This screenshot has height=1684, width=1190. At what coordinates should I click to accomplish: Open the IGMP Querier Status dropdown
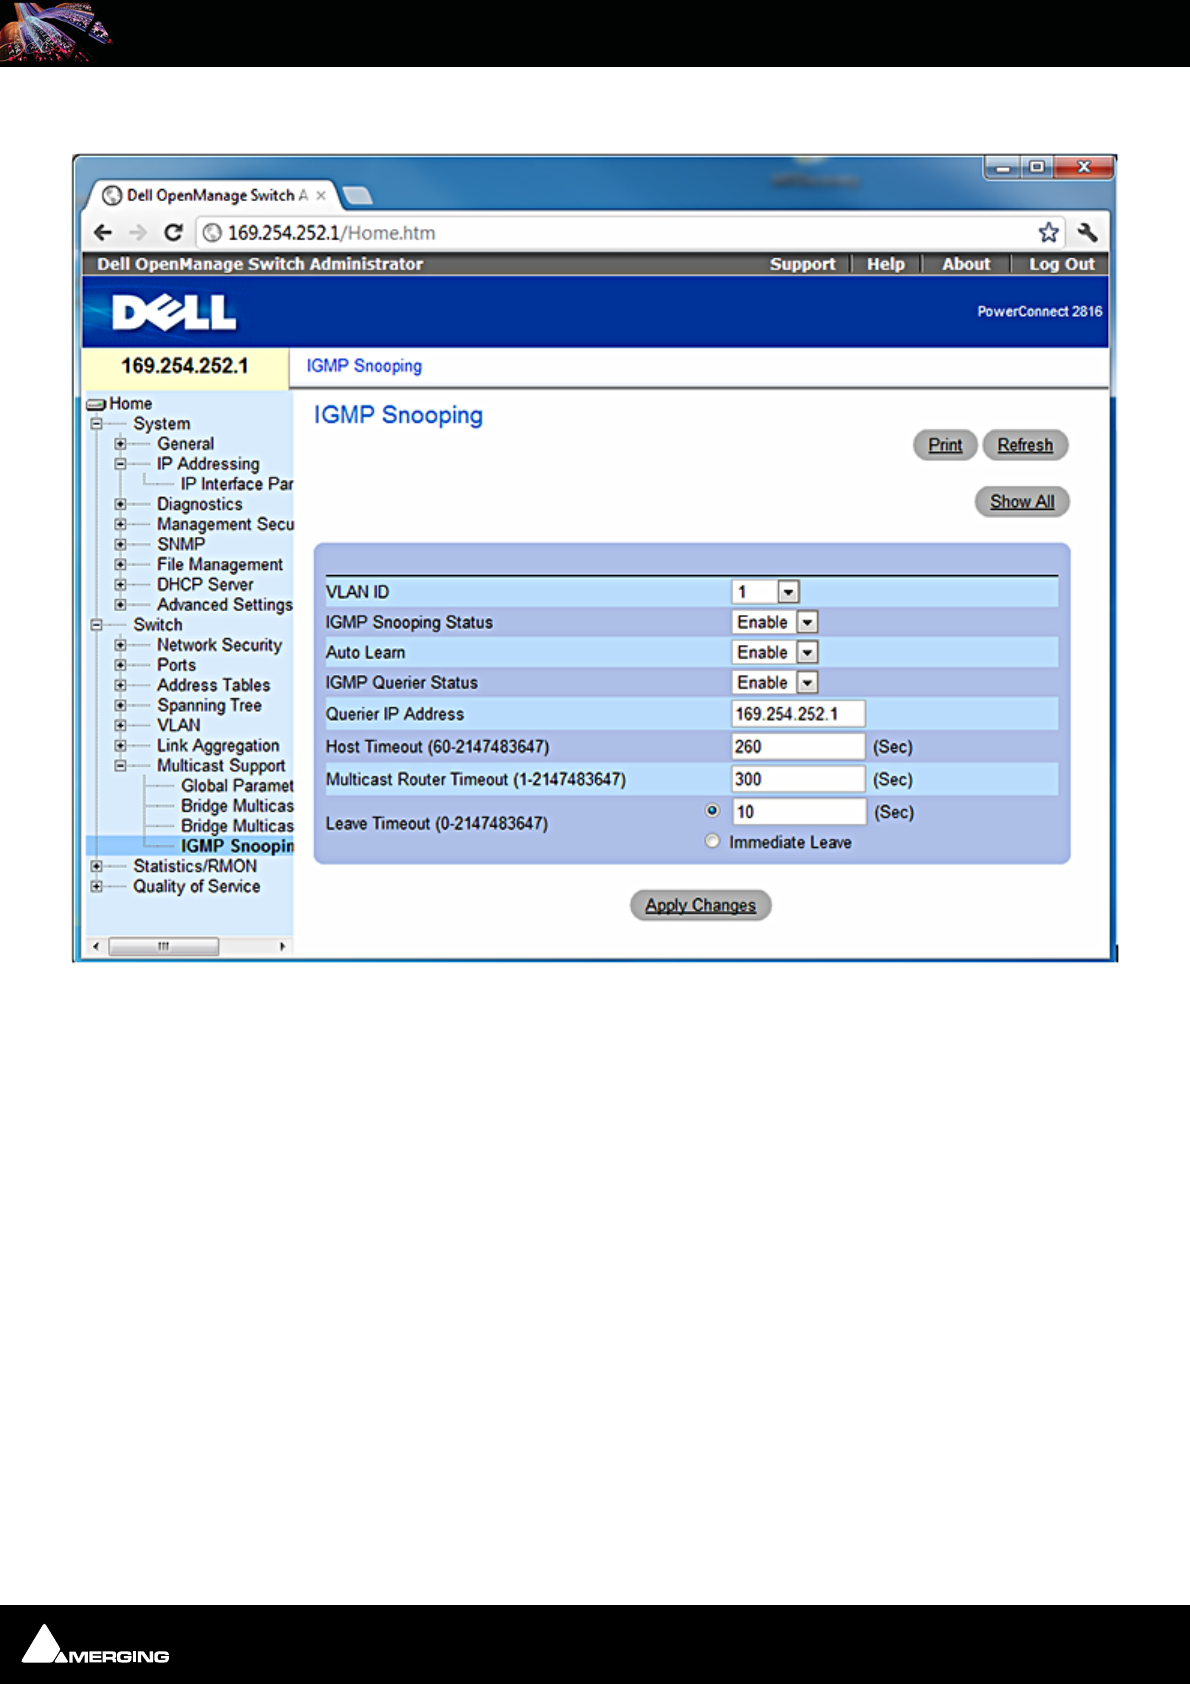[808, 682]
